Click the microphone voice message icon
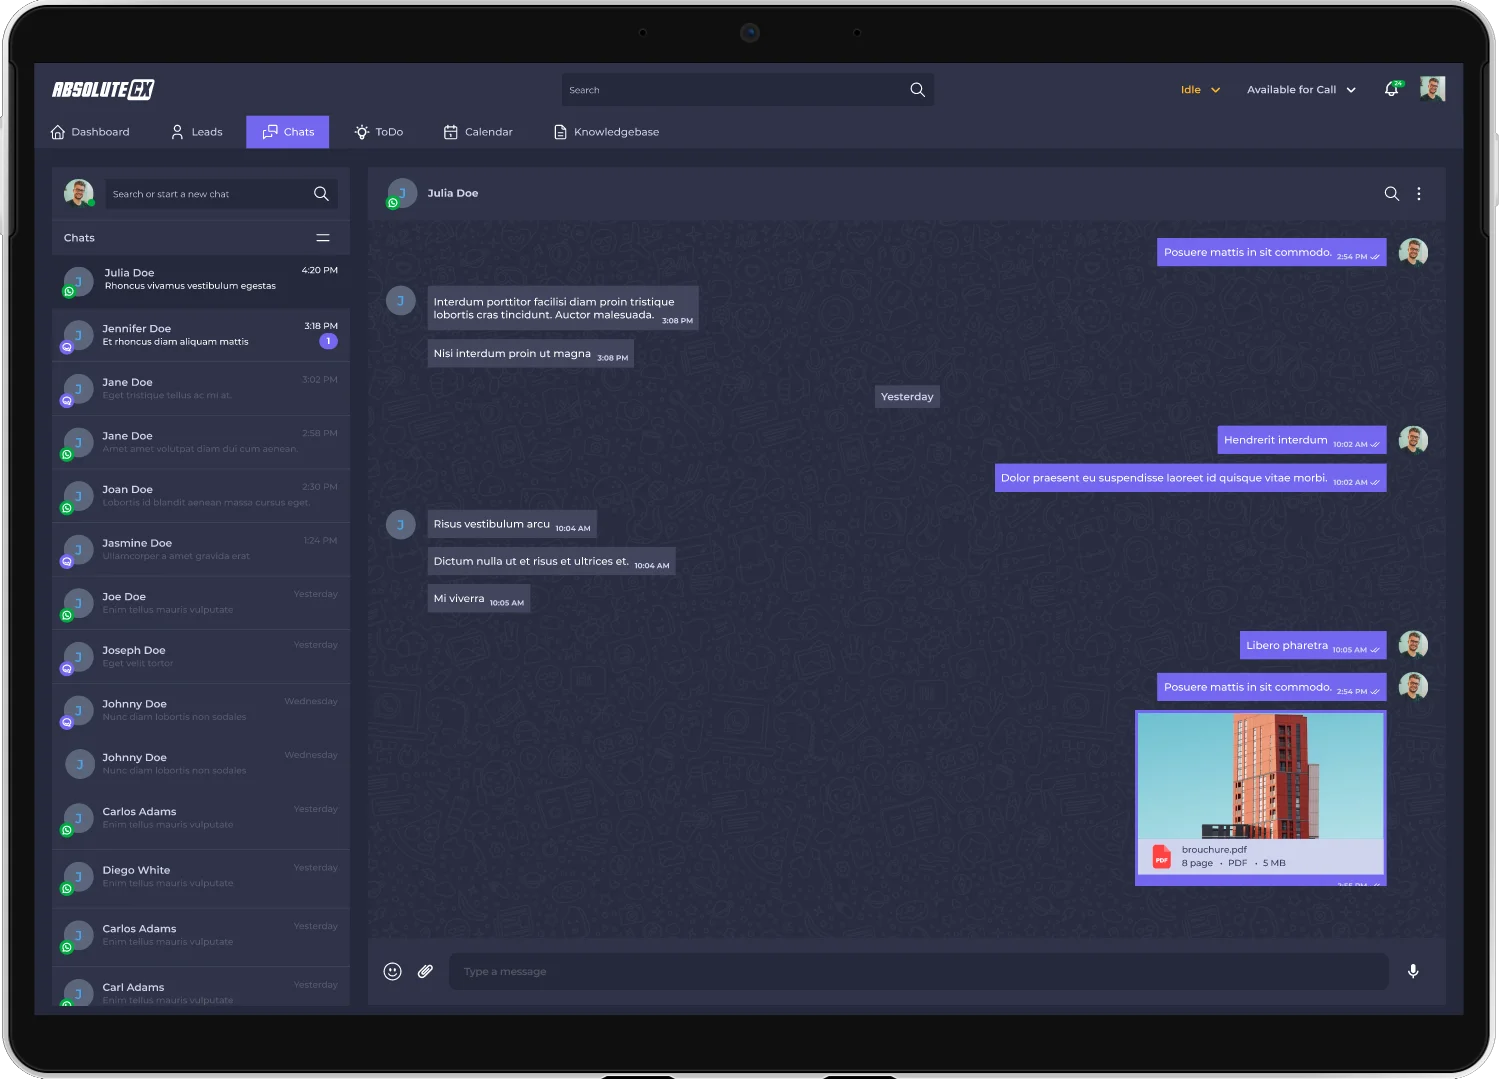Screen dimensions: 1499x1079 (1413, 971)
